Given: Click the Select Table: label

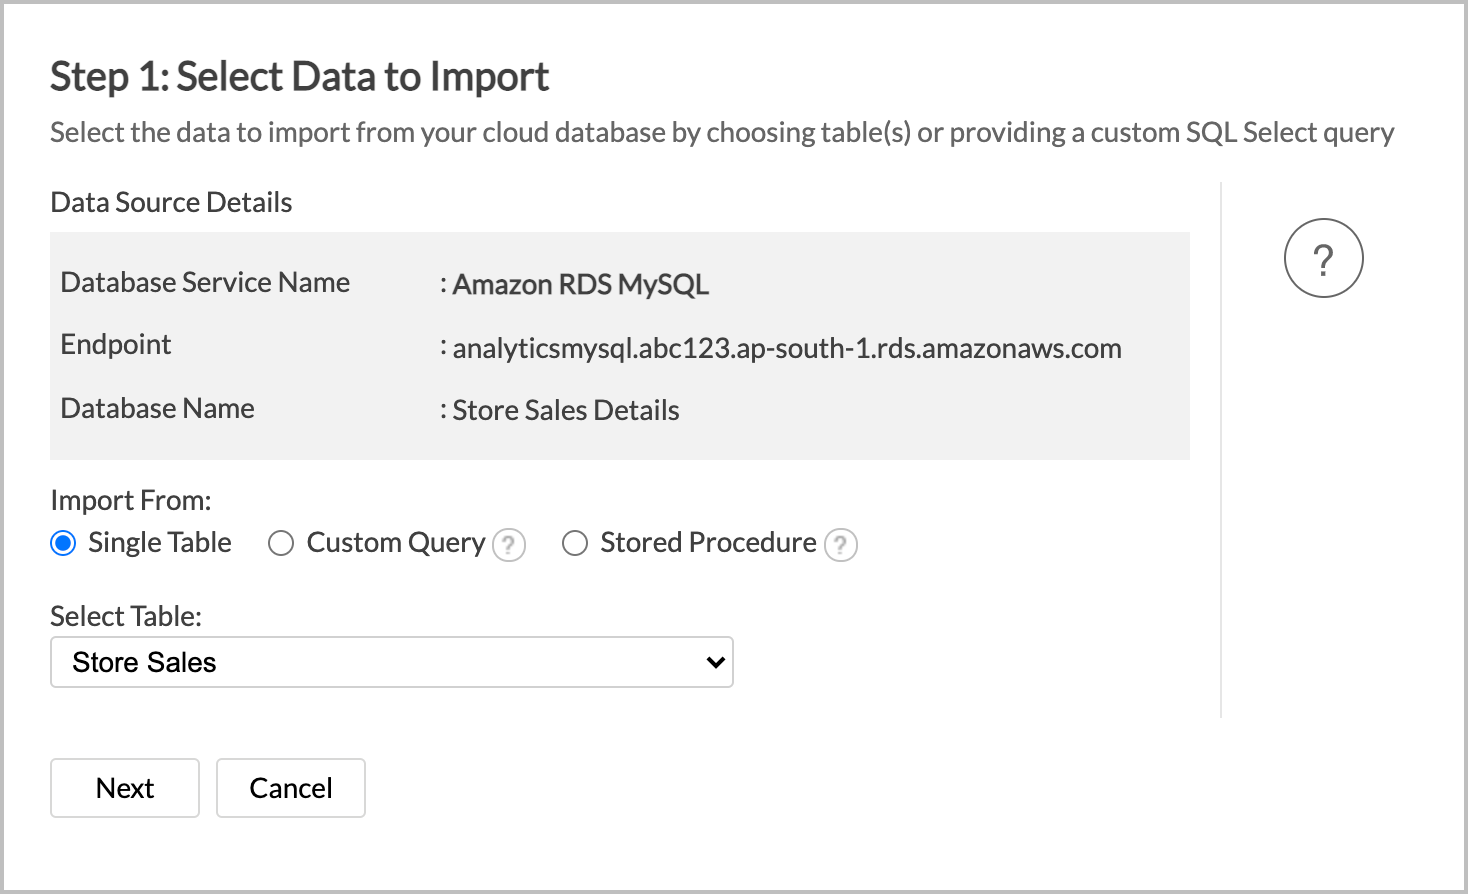Looking at the screenshot, I should 126,616.
